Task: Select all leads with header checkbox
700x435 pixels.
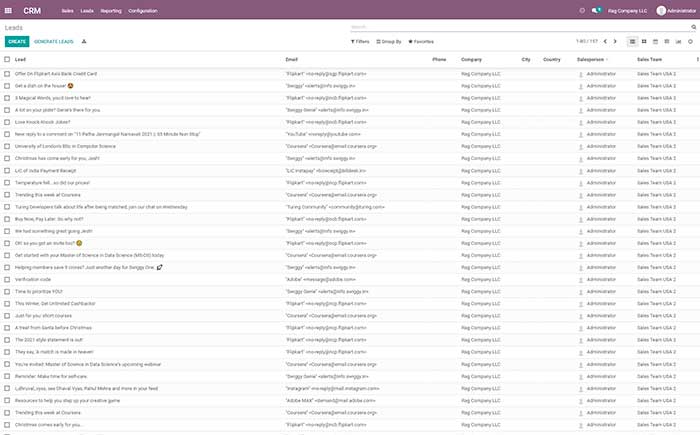Action: click(x=7, y=59)
